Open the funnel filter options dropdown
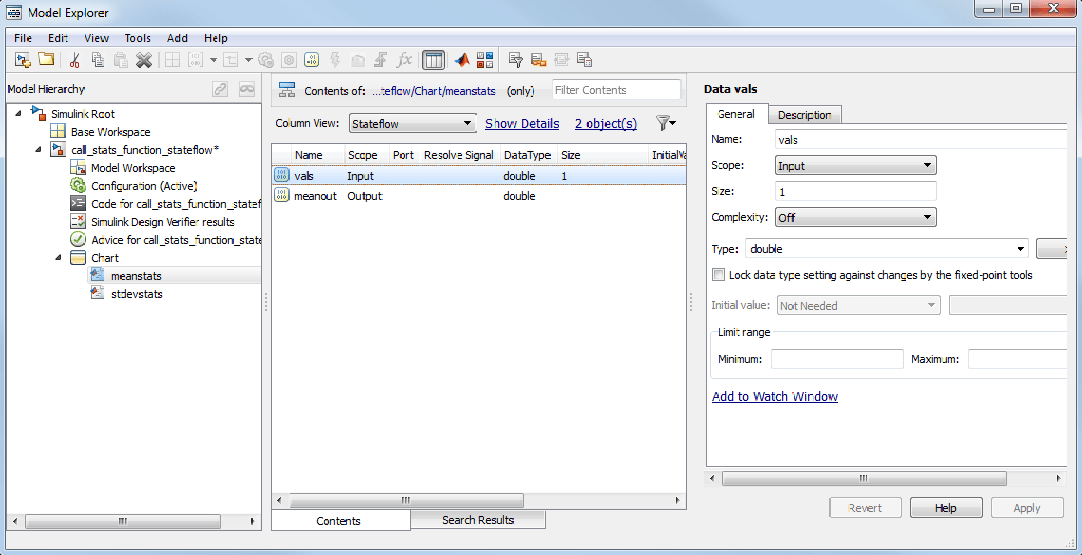Image resolution: width=1082 pixels, height=555 pixels. click(666, 124)
